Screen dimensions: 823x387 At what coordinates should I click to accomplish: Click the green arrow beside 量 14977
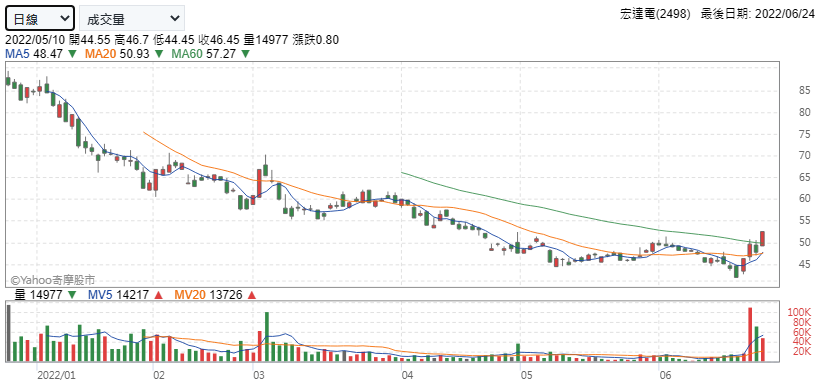[x=71, y=295]
